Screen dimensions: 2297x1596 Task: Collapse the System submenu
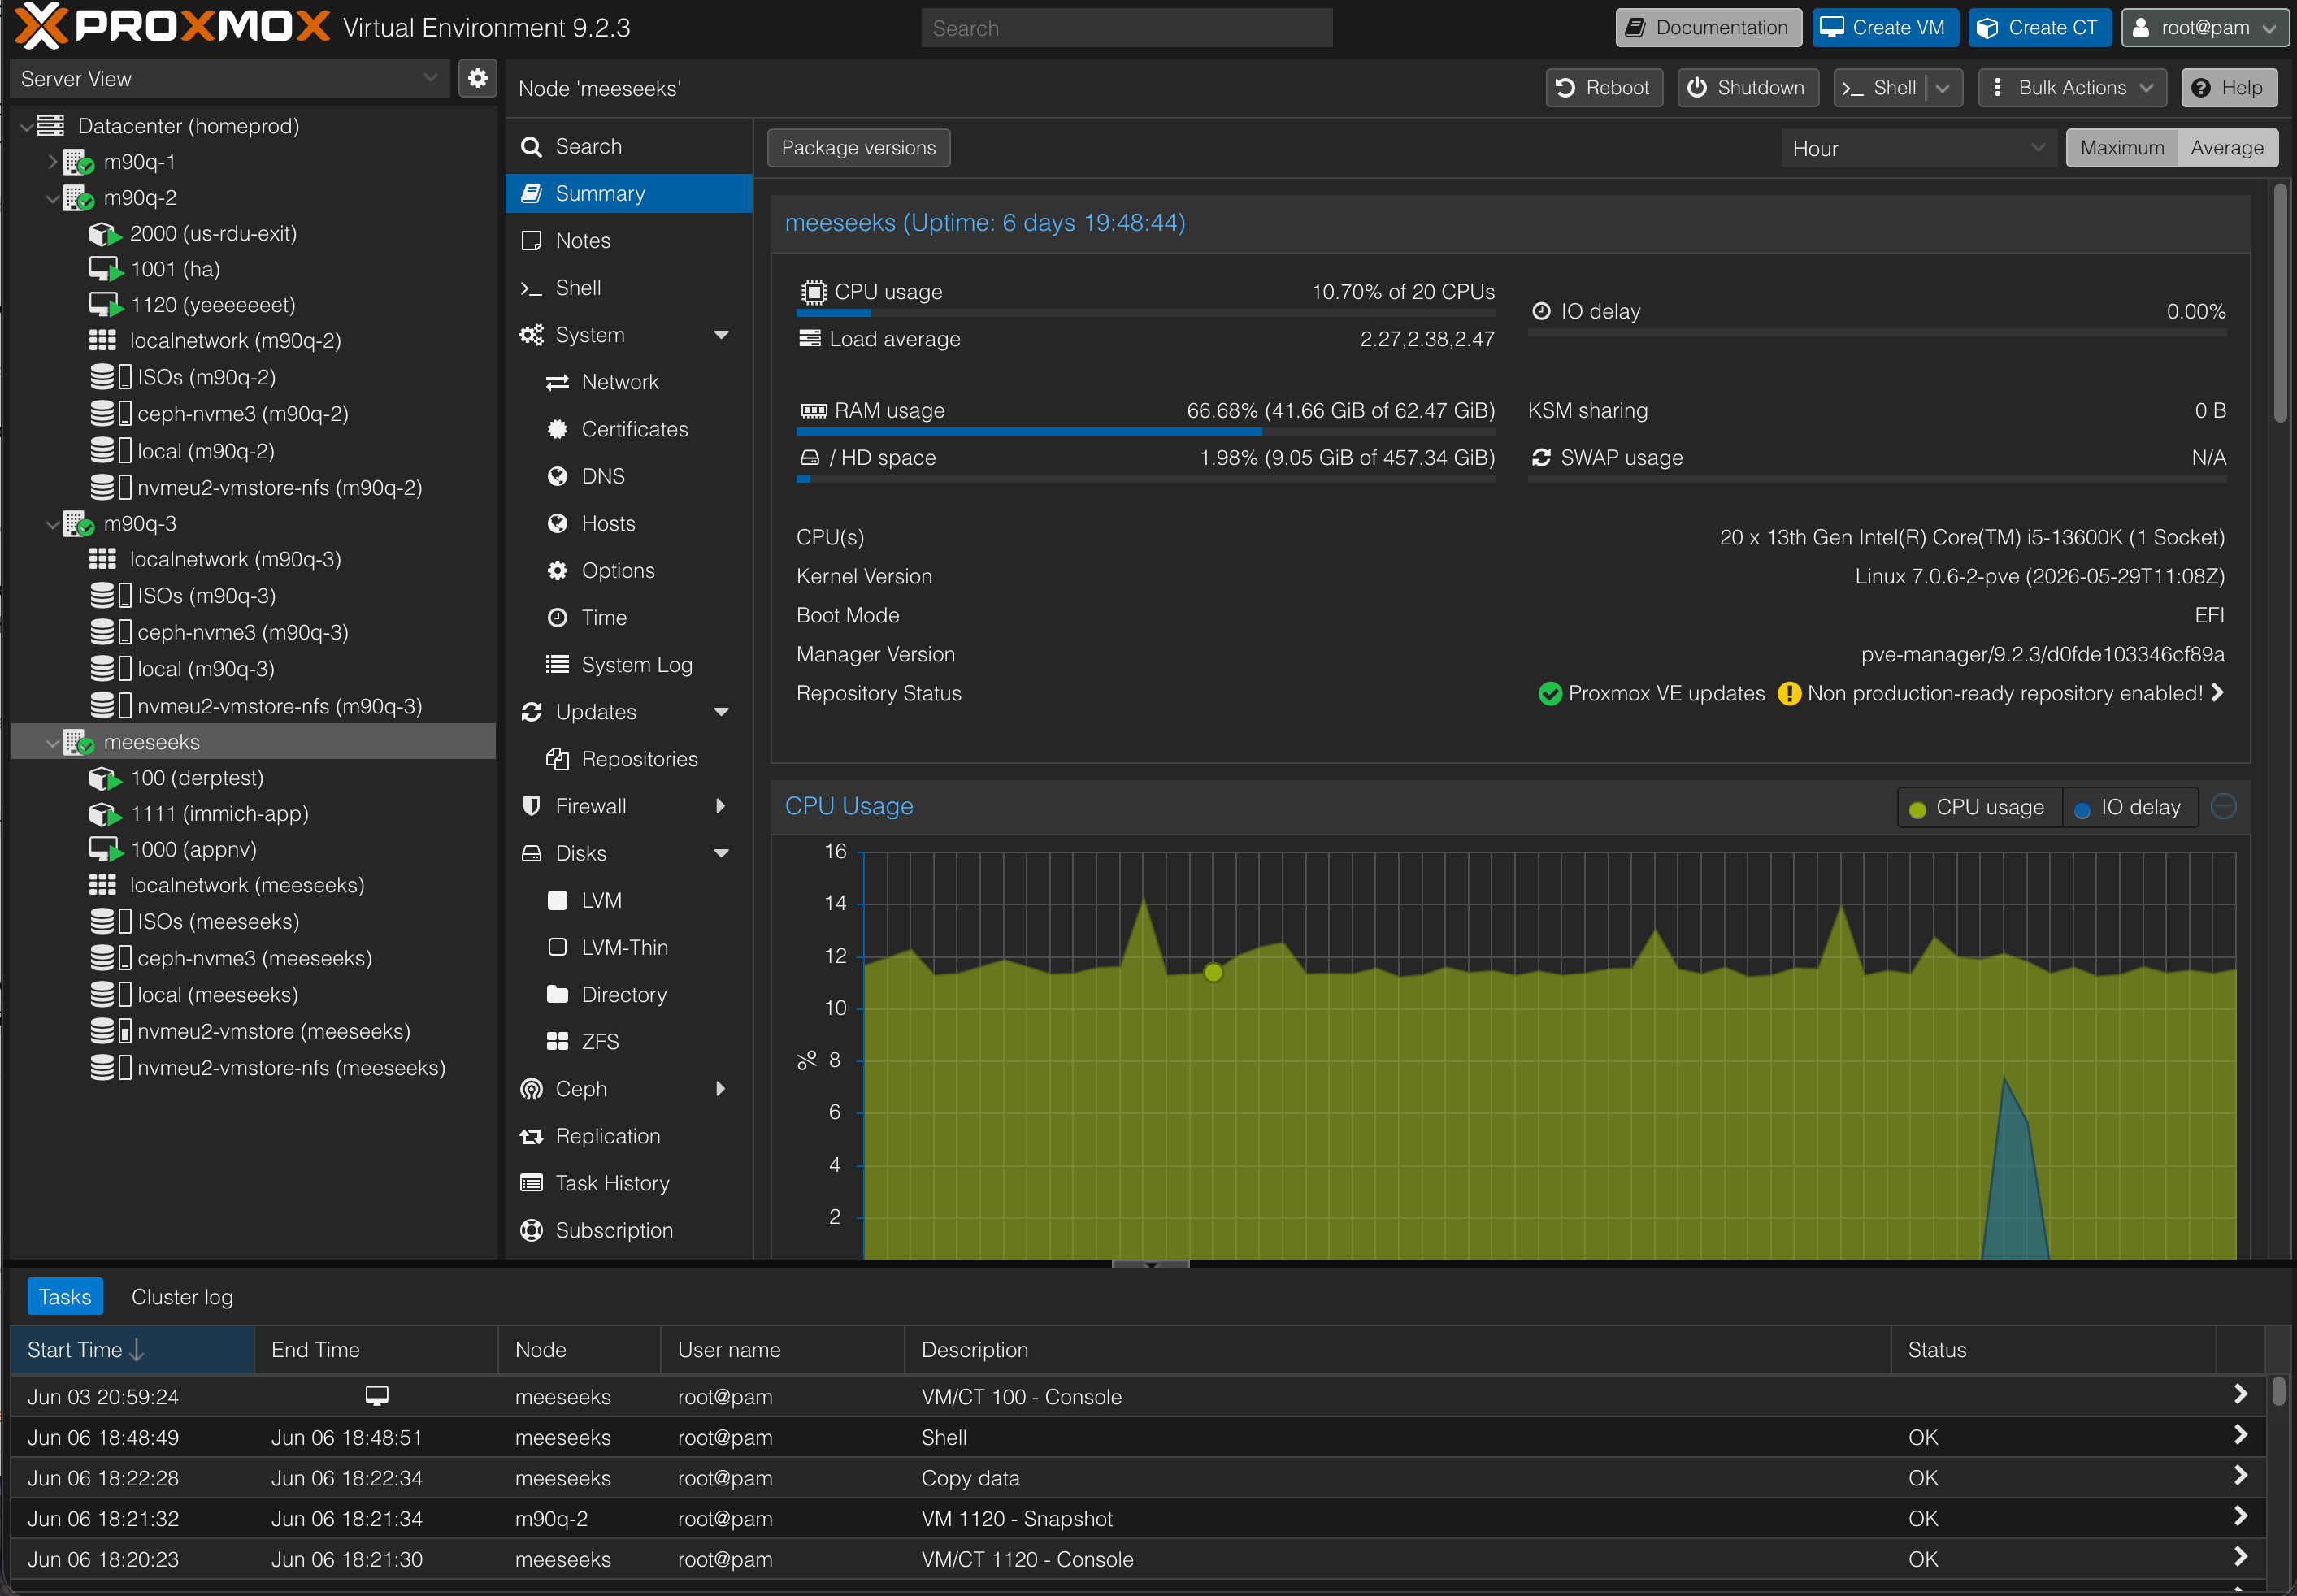coord(721,335)
